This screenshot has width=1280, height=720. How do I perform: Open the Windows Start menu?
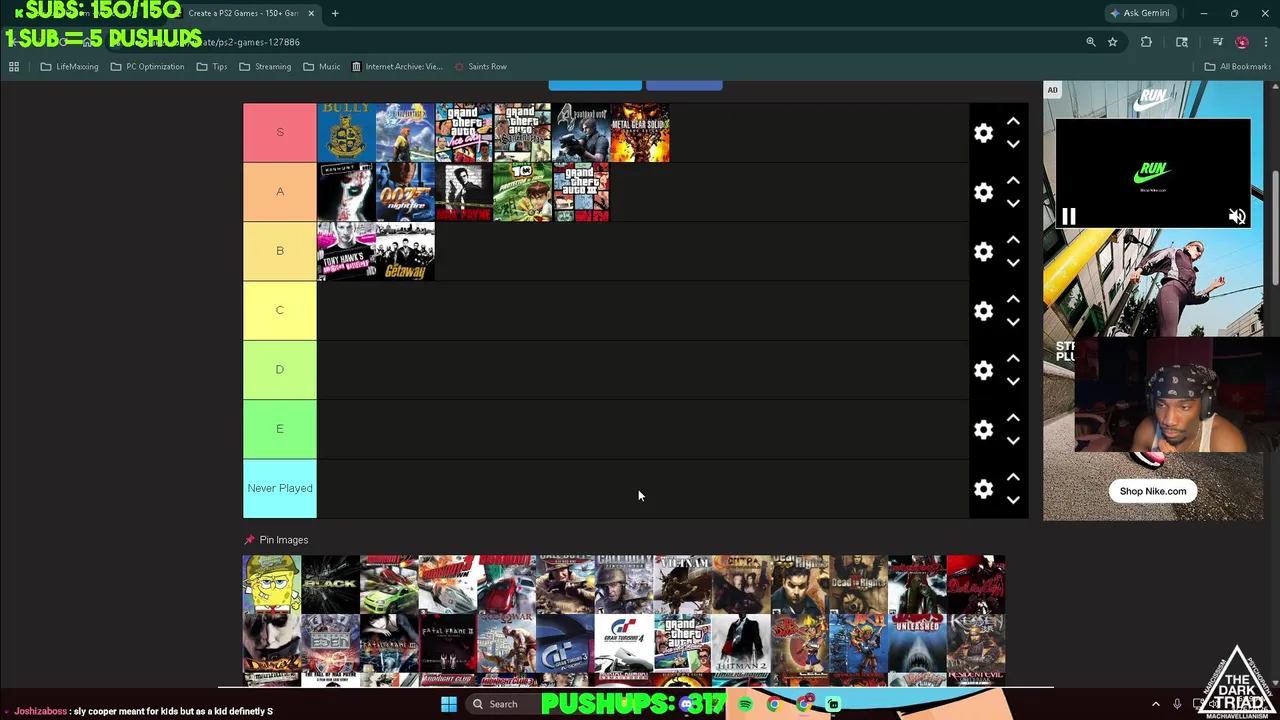[448, 704]
